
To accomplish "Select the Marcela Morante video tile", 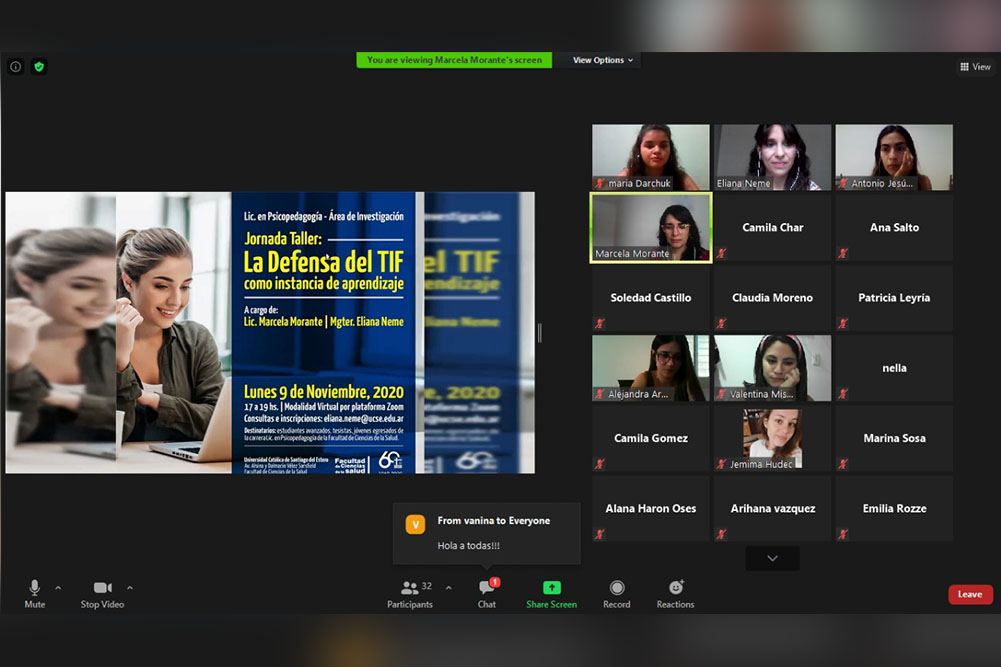I will pos(651,228).
